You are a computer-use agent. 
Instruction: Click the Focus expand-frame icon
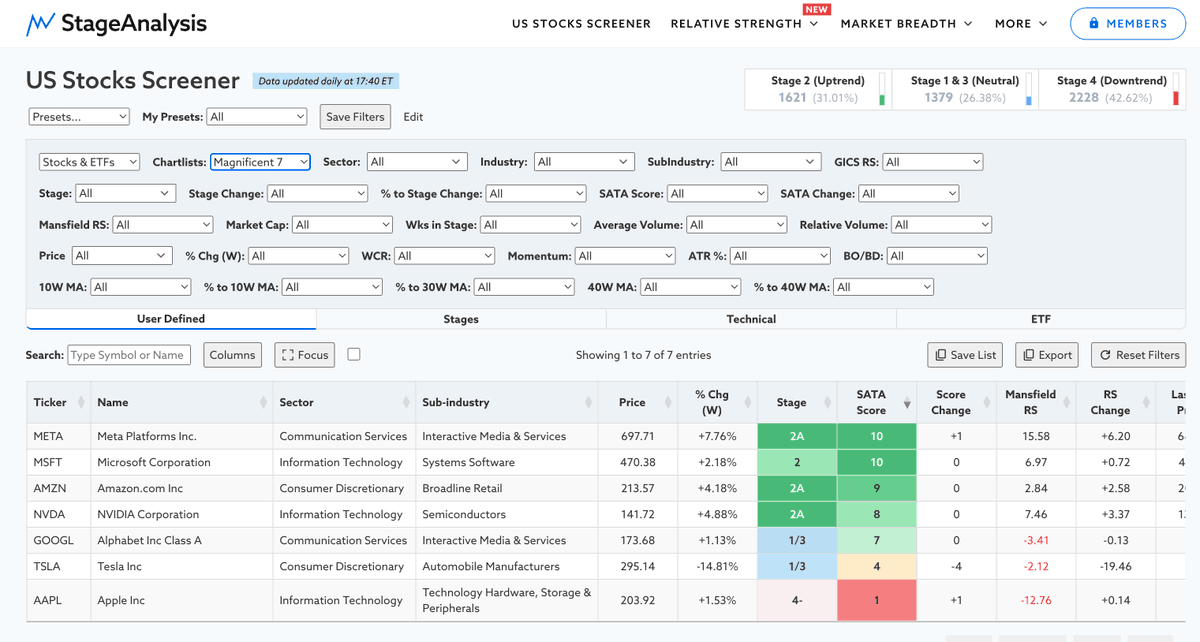tap(288, 355)
